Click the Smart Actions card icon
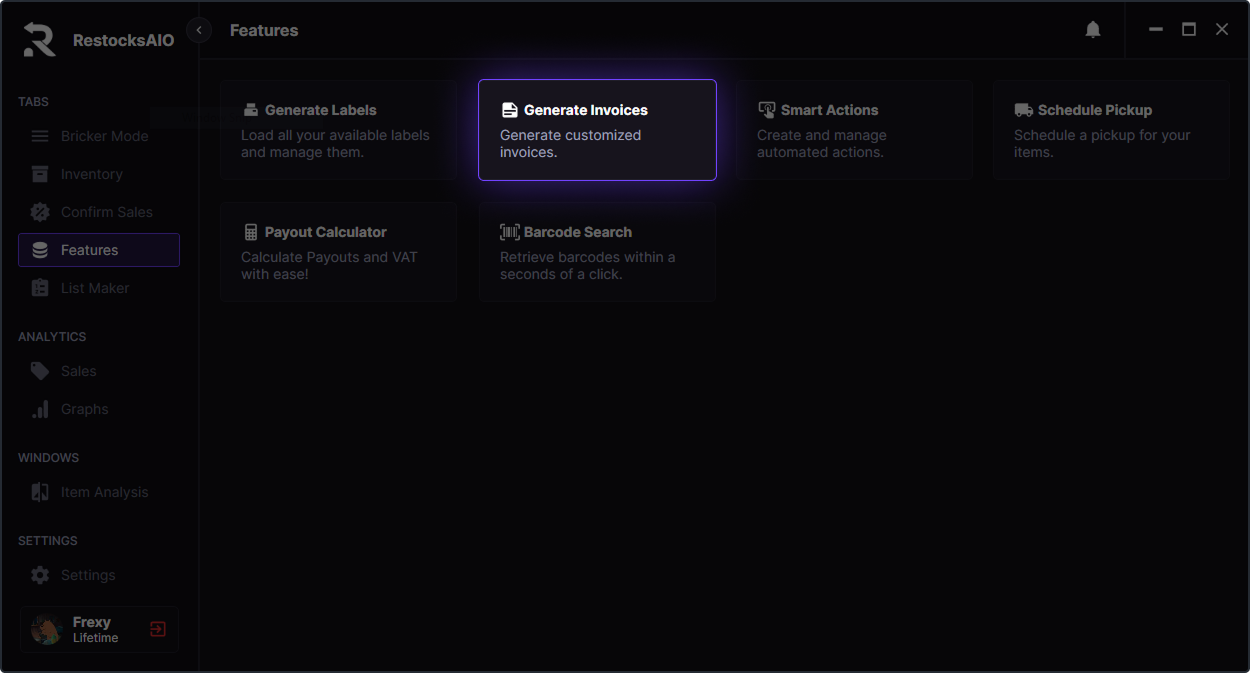1250x673 pixels. pos(766,110)
